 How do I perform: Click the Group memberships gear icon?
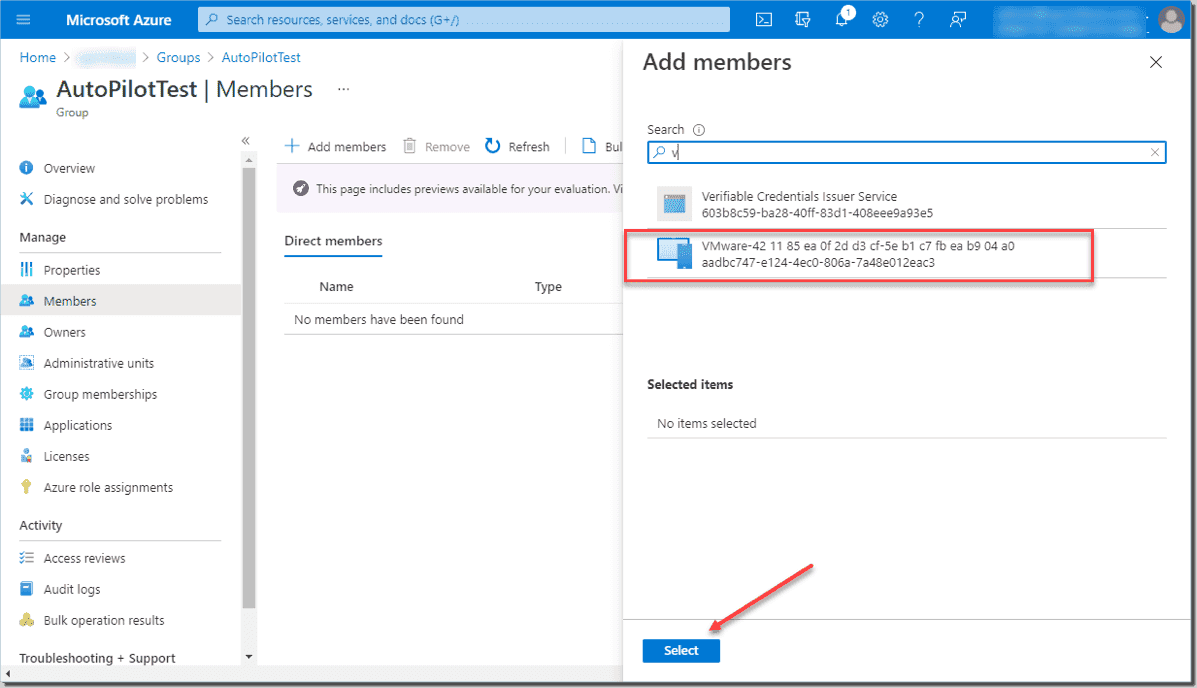(27, 394)
